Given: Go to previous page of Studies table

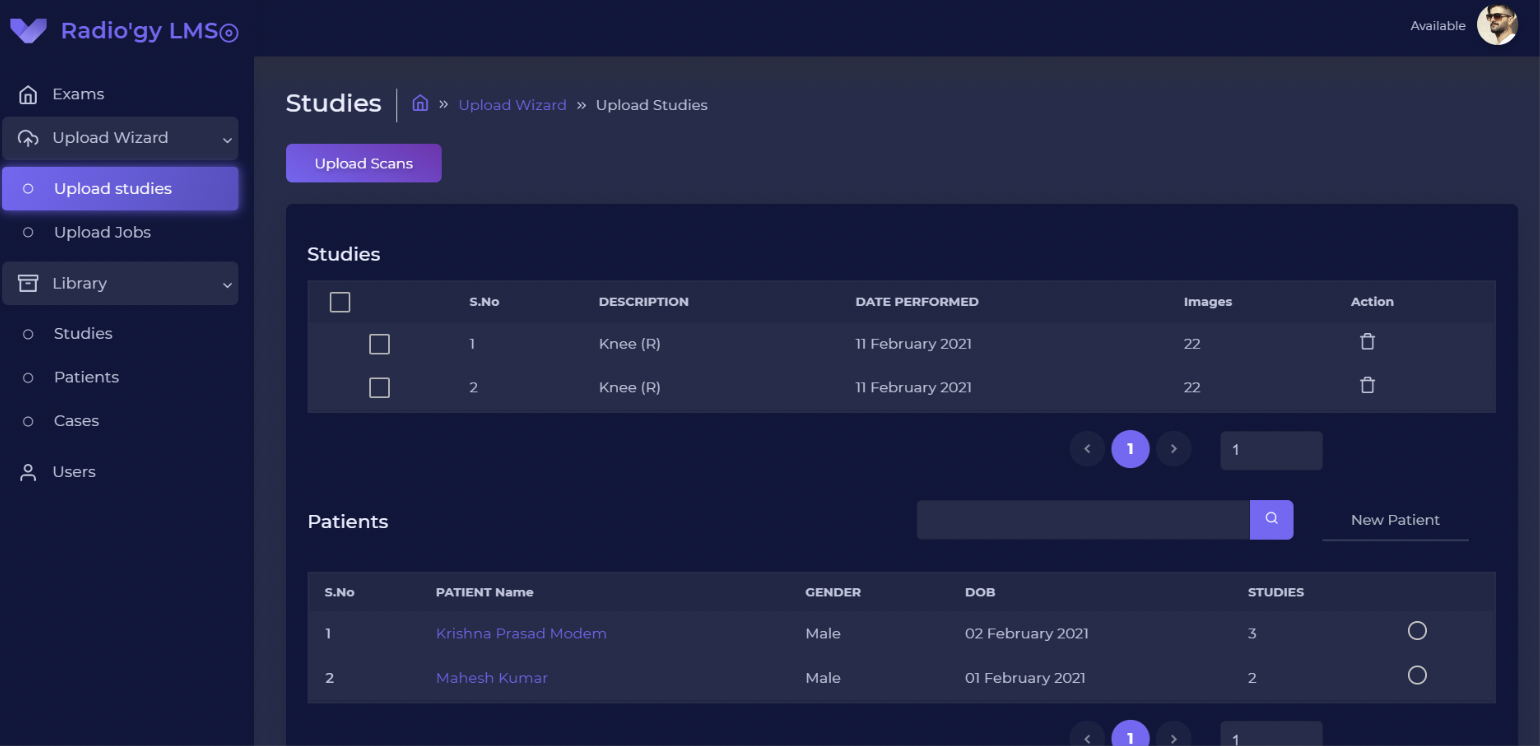Looking at the screenshot, I should [1087, 449].
